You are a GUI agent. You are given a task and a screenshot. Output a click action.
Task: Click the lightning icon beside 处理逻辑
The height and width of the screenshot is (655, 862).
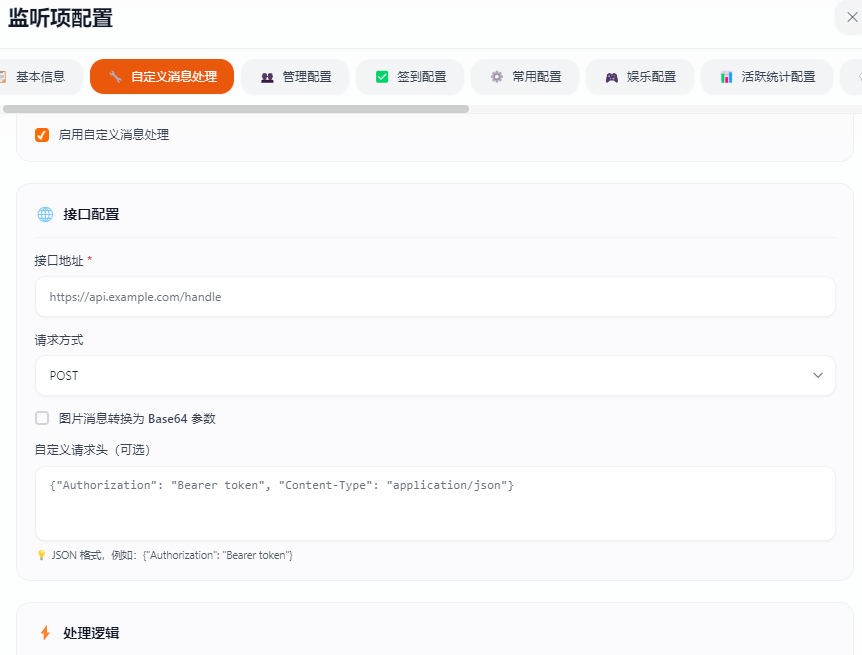[45, 633]
